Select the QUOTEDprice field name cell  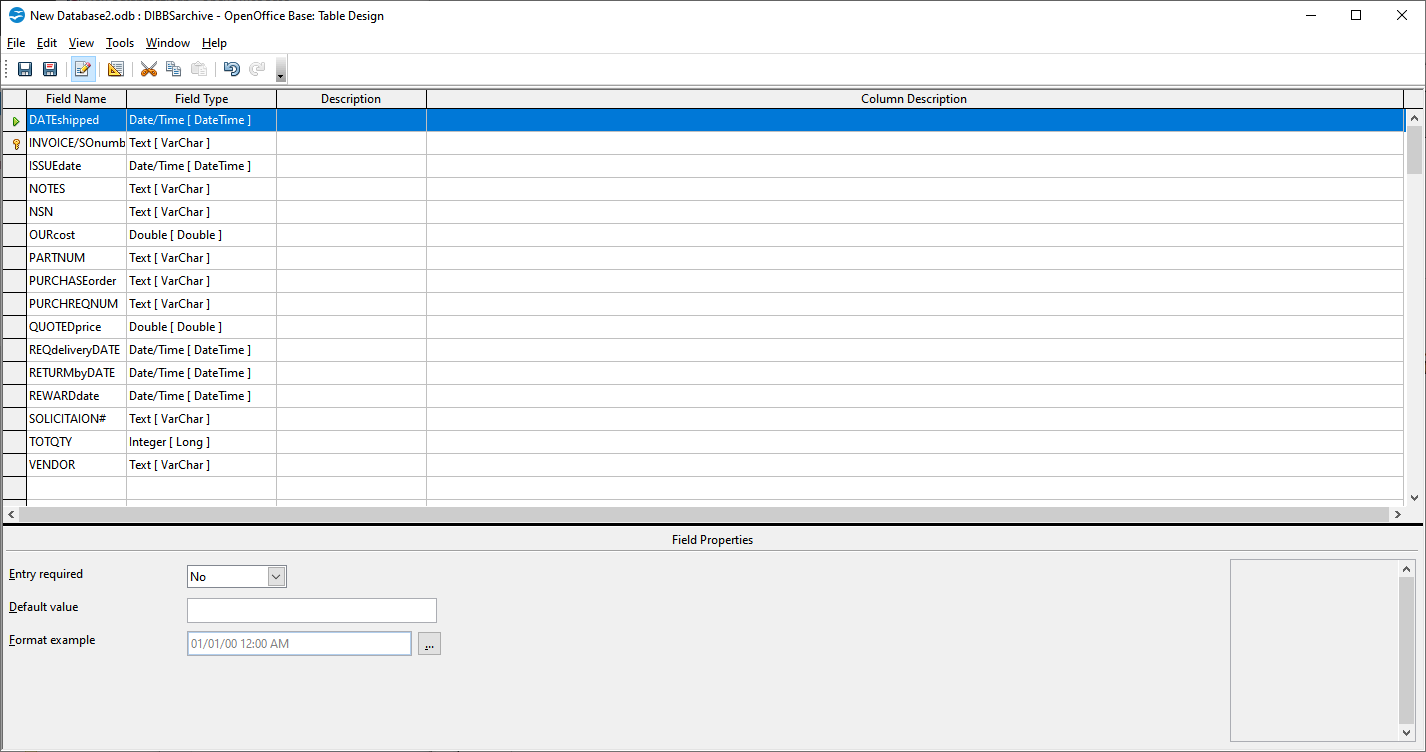pyautogui.click(x=76, y=327)
